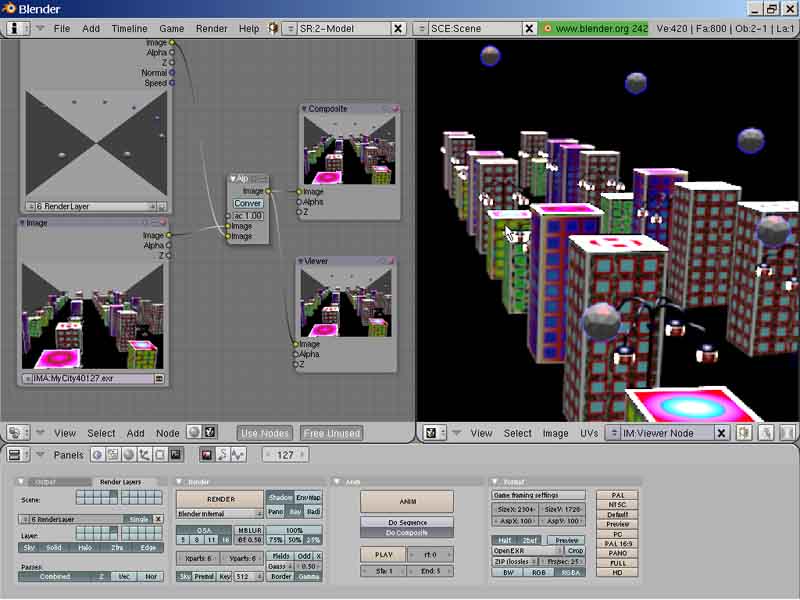The image size is (800, 600).
Task: Delete the SCE:Scene datablock with X
Action: point(529,29)
